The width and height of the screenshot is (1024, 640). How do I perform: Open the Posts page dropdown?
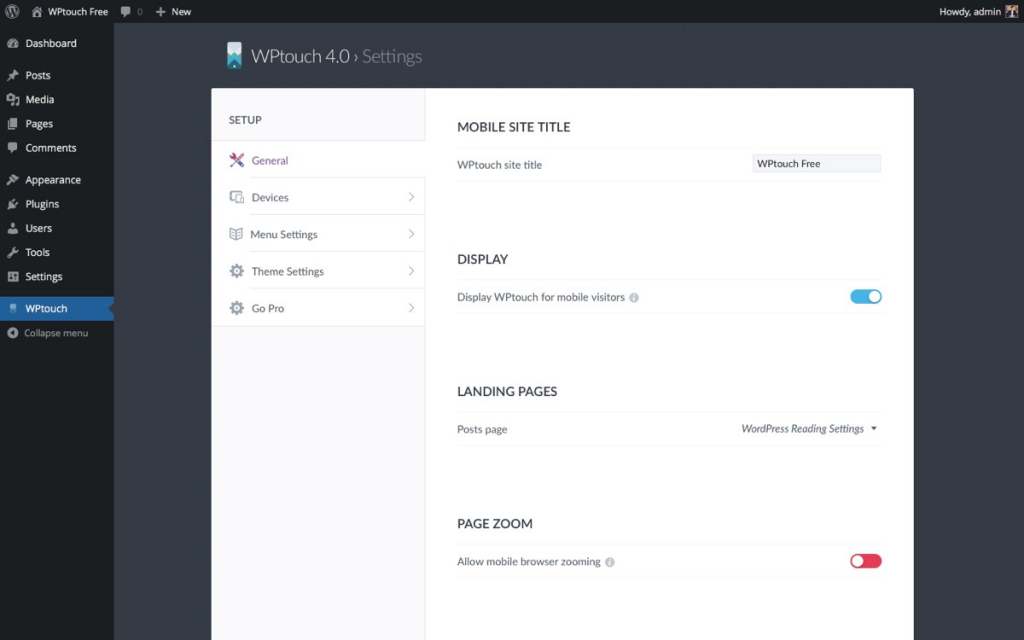tap(808, 429)
